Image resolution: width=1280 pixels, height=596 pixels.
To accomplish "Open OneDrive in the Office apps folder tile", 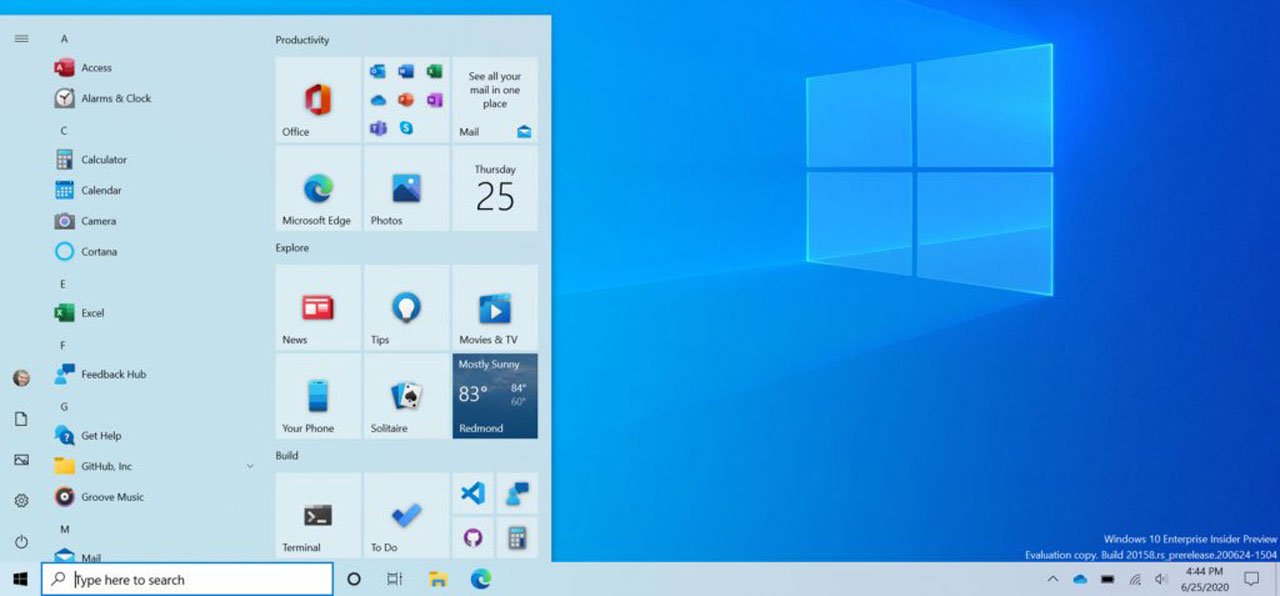I will 378,100.
